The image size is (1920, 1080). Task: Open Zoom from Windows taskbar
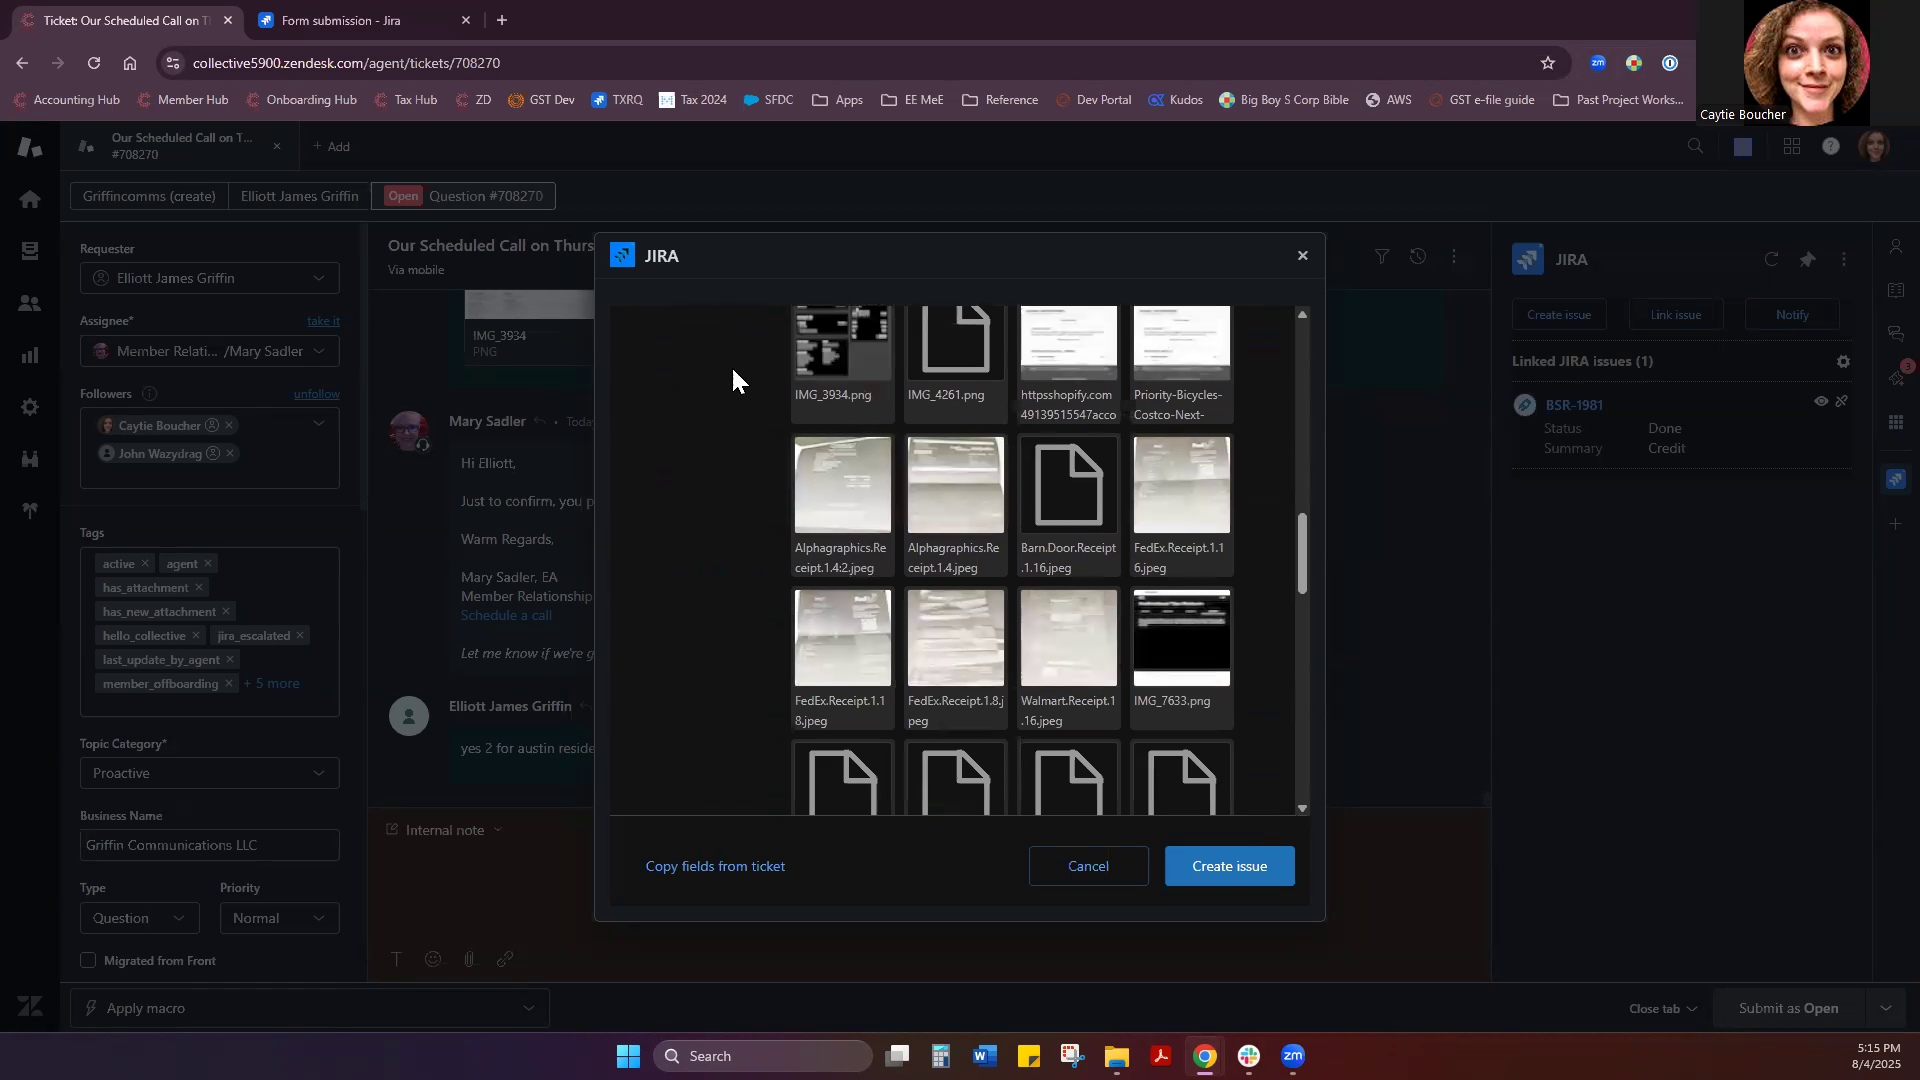pos(1293,1056)
